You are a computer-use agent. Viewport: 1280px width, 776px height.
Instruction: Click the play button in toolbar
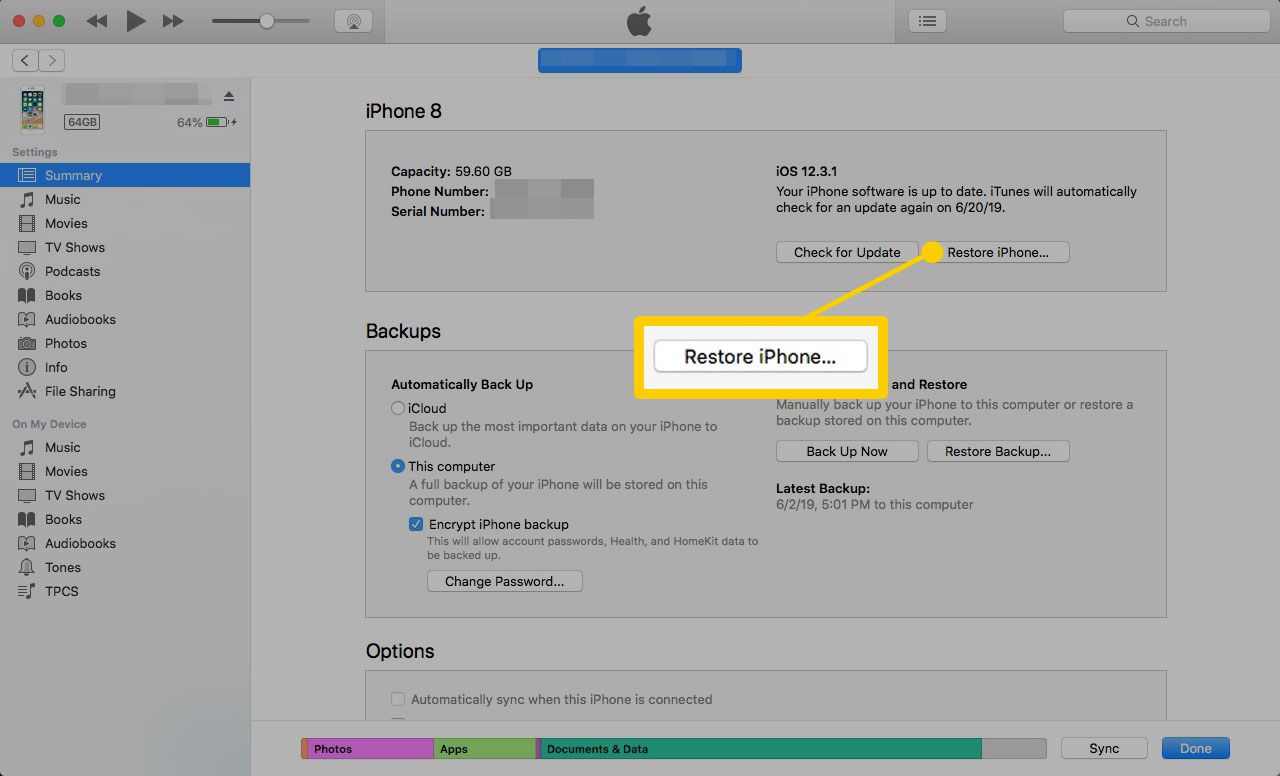tap(136, 21)
